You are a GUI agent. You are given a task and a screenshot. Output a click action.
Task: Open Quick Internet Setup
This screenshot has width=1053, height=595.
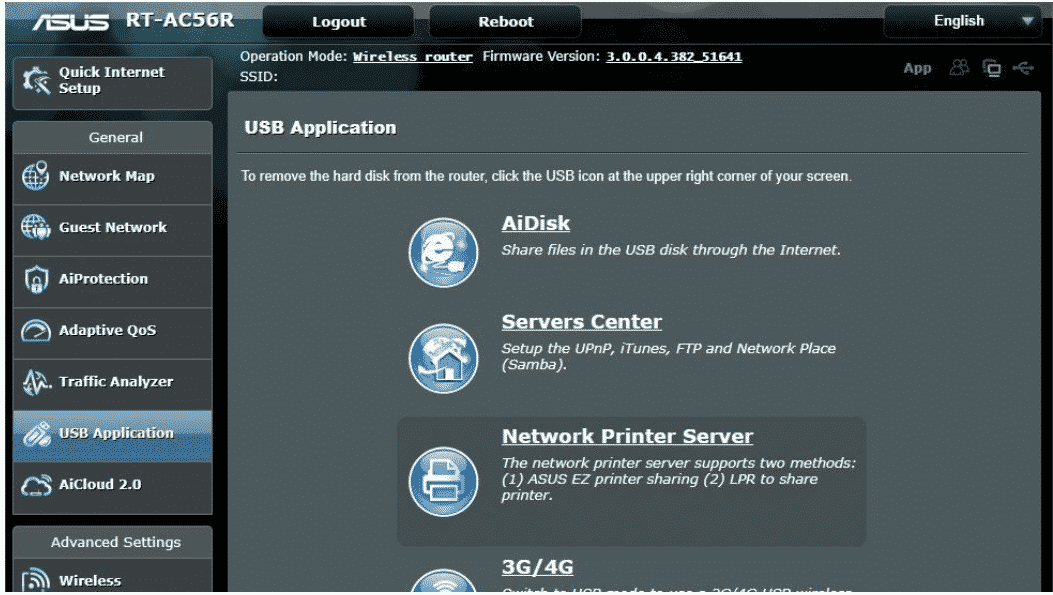(112, 81)
